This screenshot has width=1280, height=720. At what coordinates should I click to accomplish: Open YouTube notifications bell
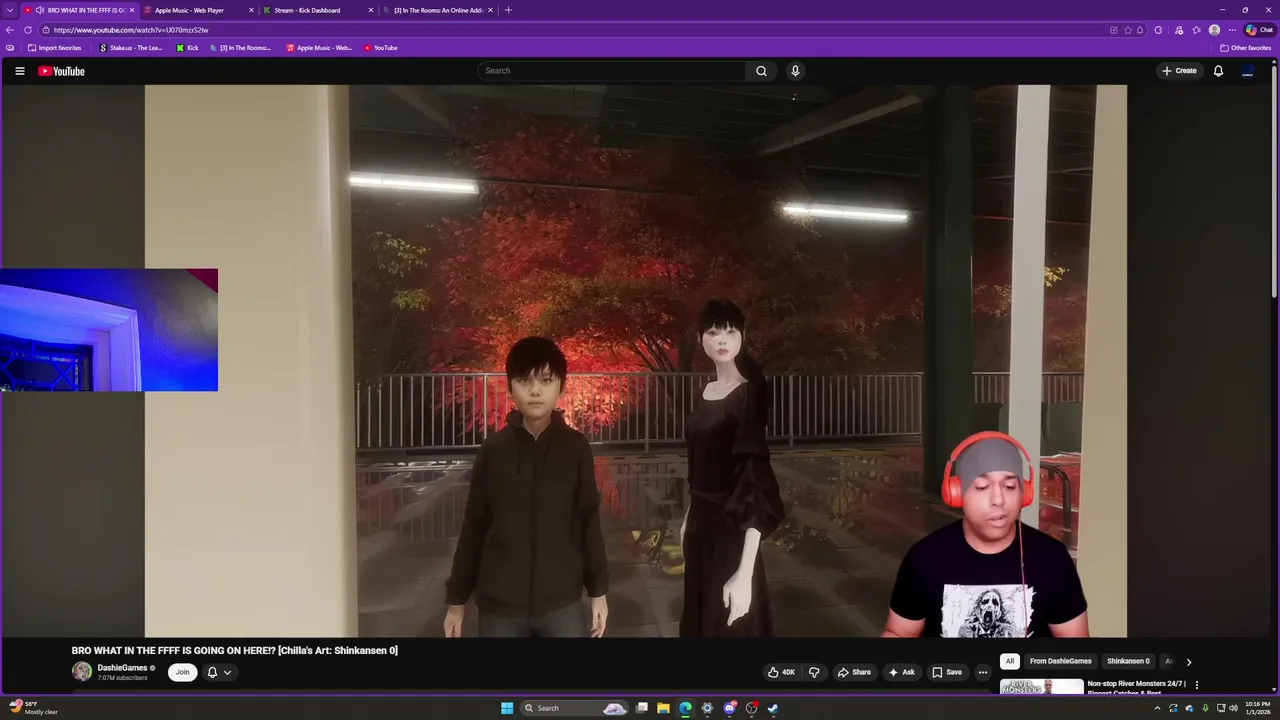pos(1218,71)
